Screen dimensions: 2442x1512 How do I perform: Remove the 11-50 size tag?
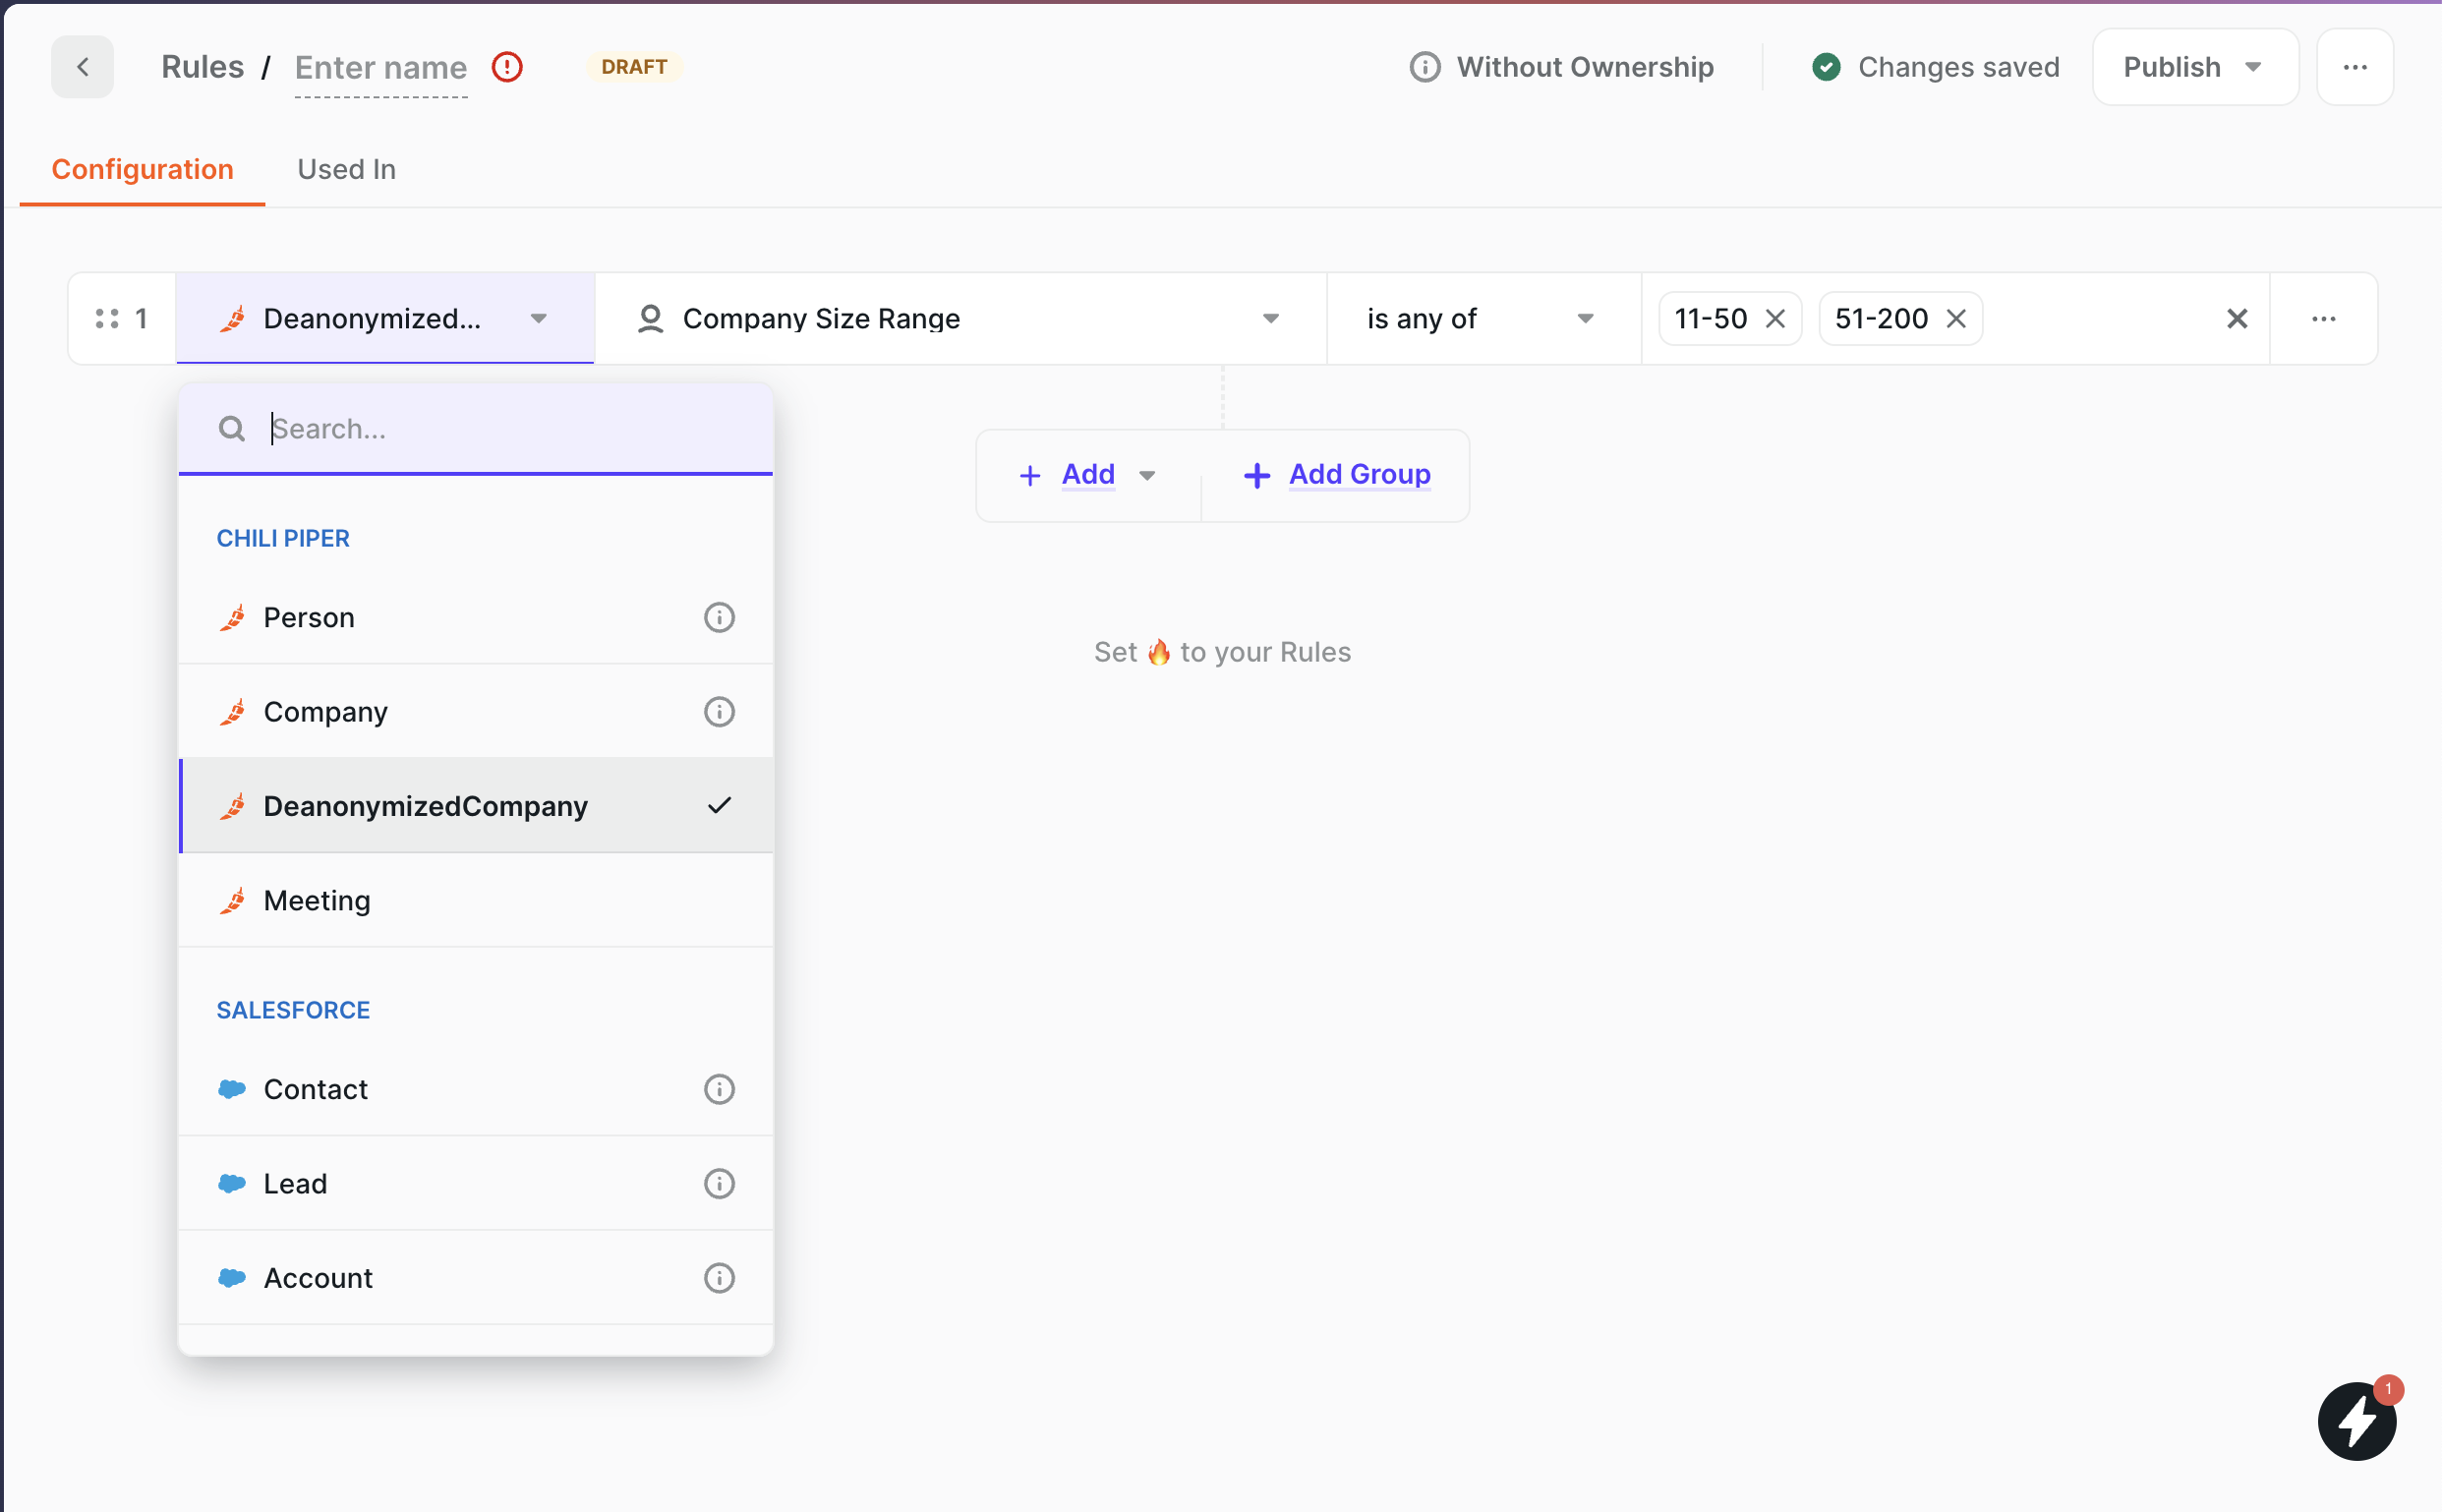pyautogui.click(x=1775, y=318)
